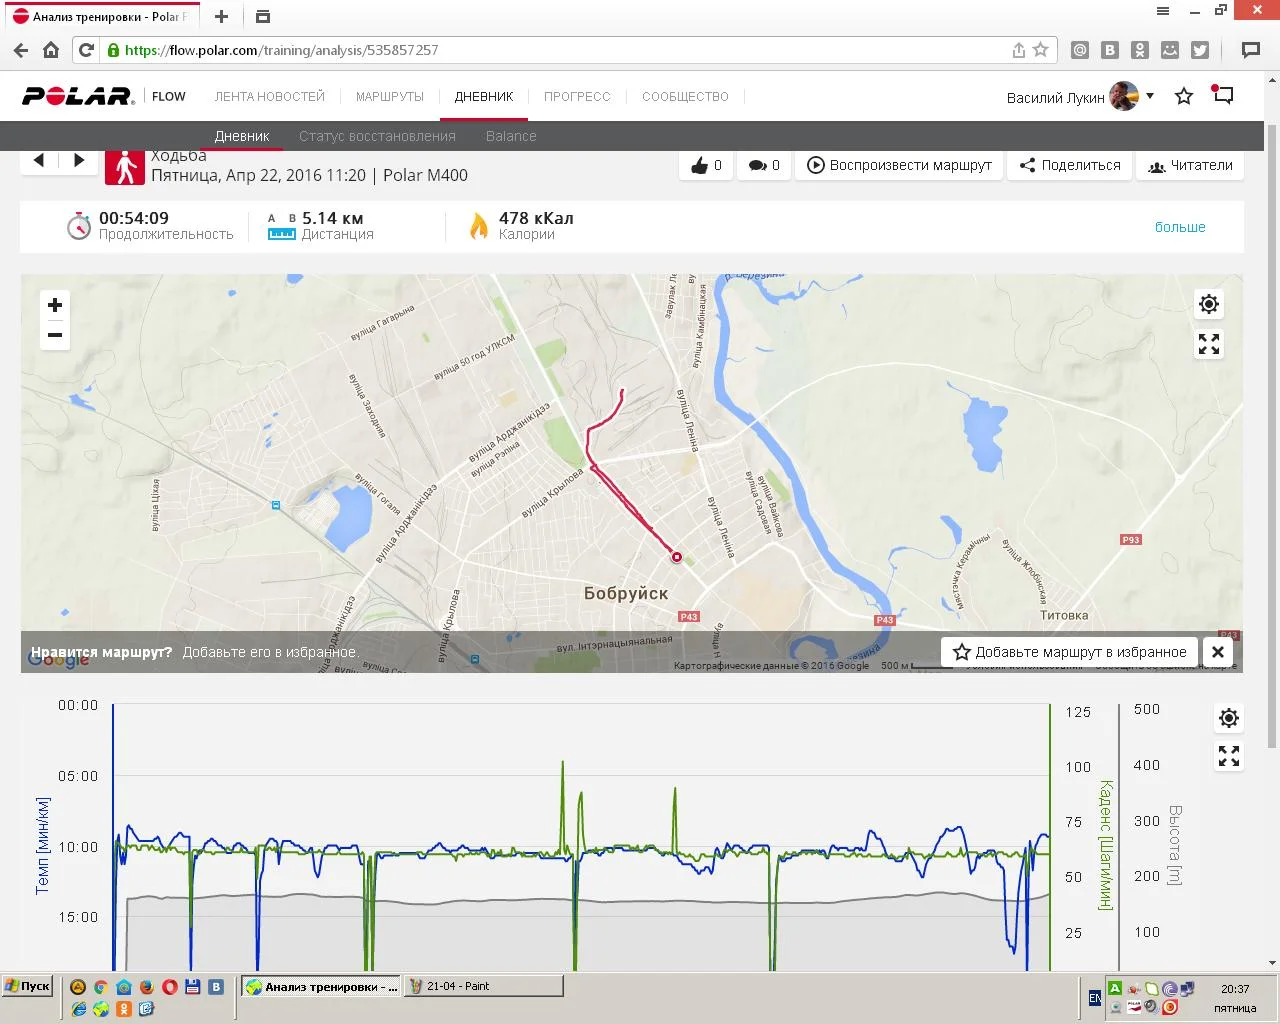Open a new browser tab
The width and height of the screenshot is (1280, 1024).
point(222,17)
